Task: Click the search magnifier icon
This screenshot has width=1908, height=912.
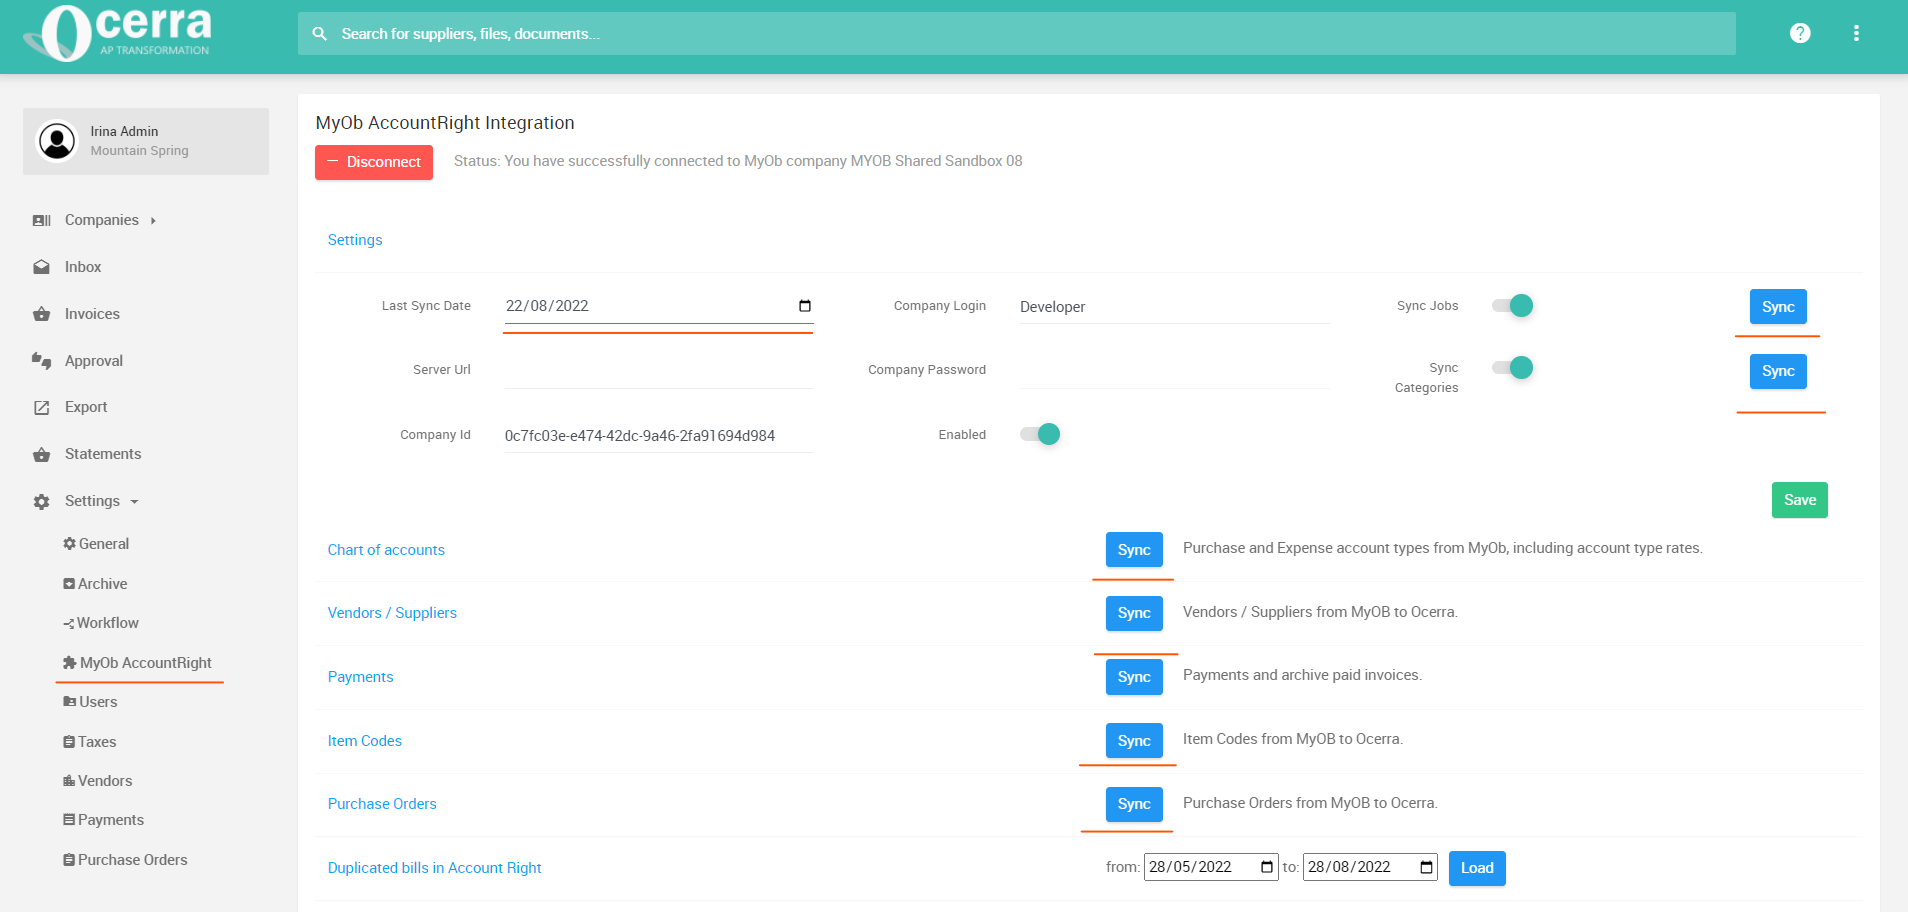Action: 320,34
